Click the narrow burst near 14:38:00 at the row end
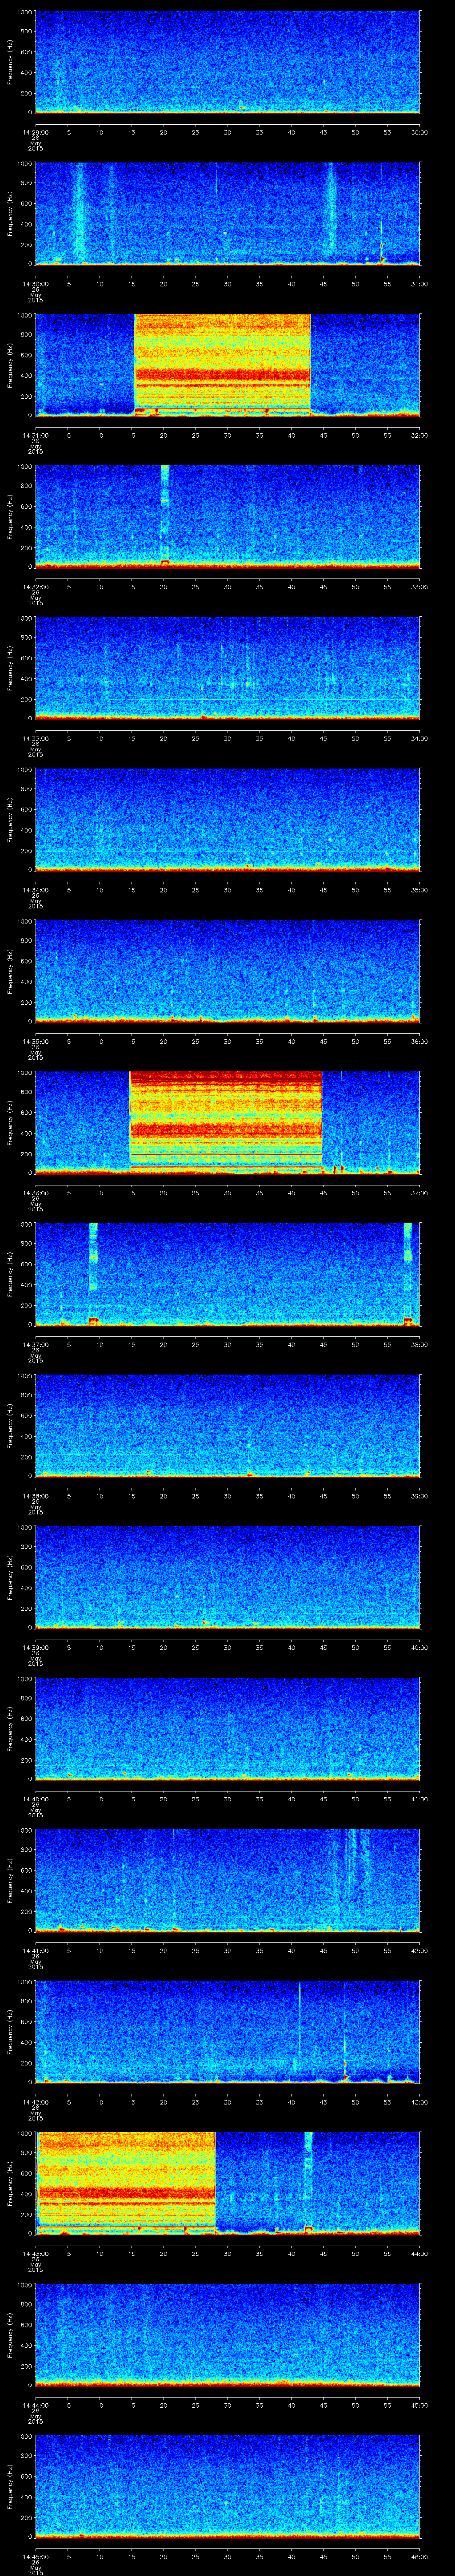This screenshot has height=2576, width=455. [408, 1272]
